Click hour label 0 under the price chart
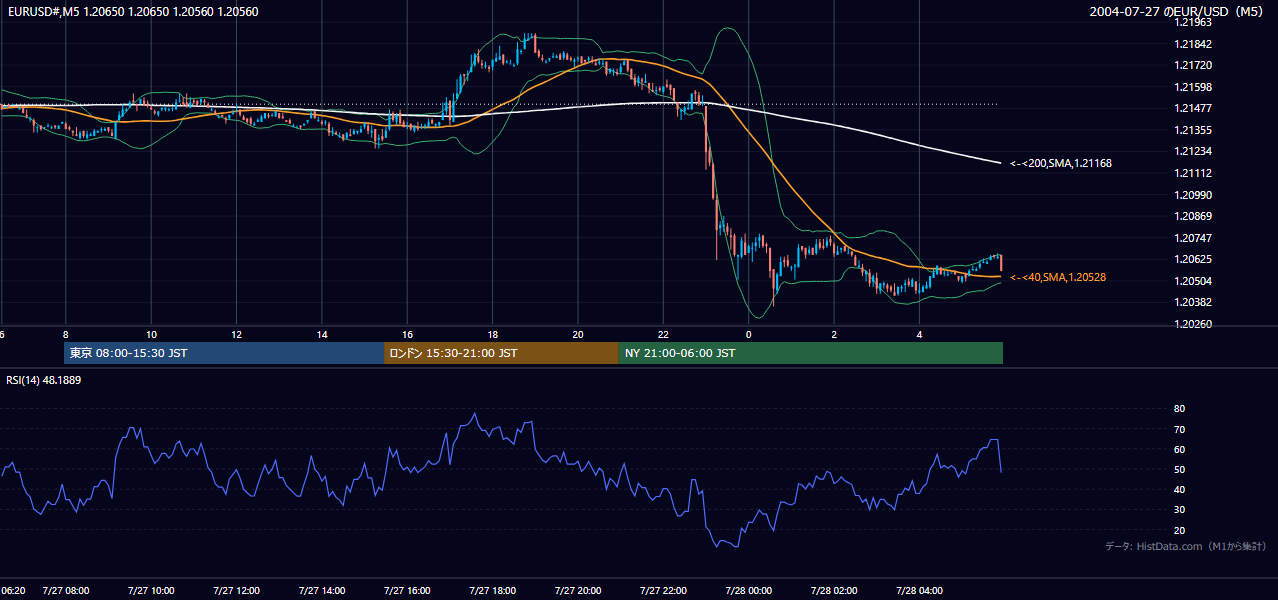Viewport: 1278px width, 600px height. pyautogui.click(x=748, y=334)
